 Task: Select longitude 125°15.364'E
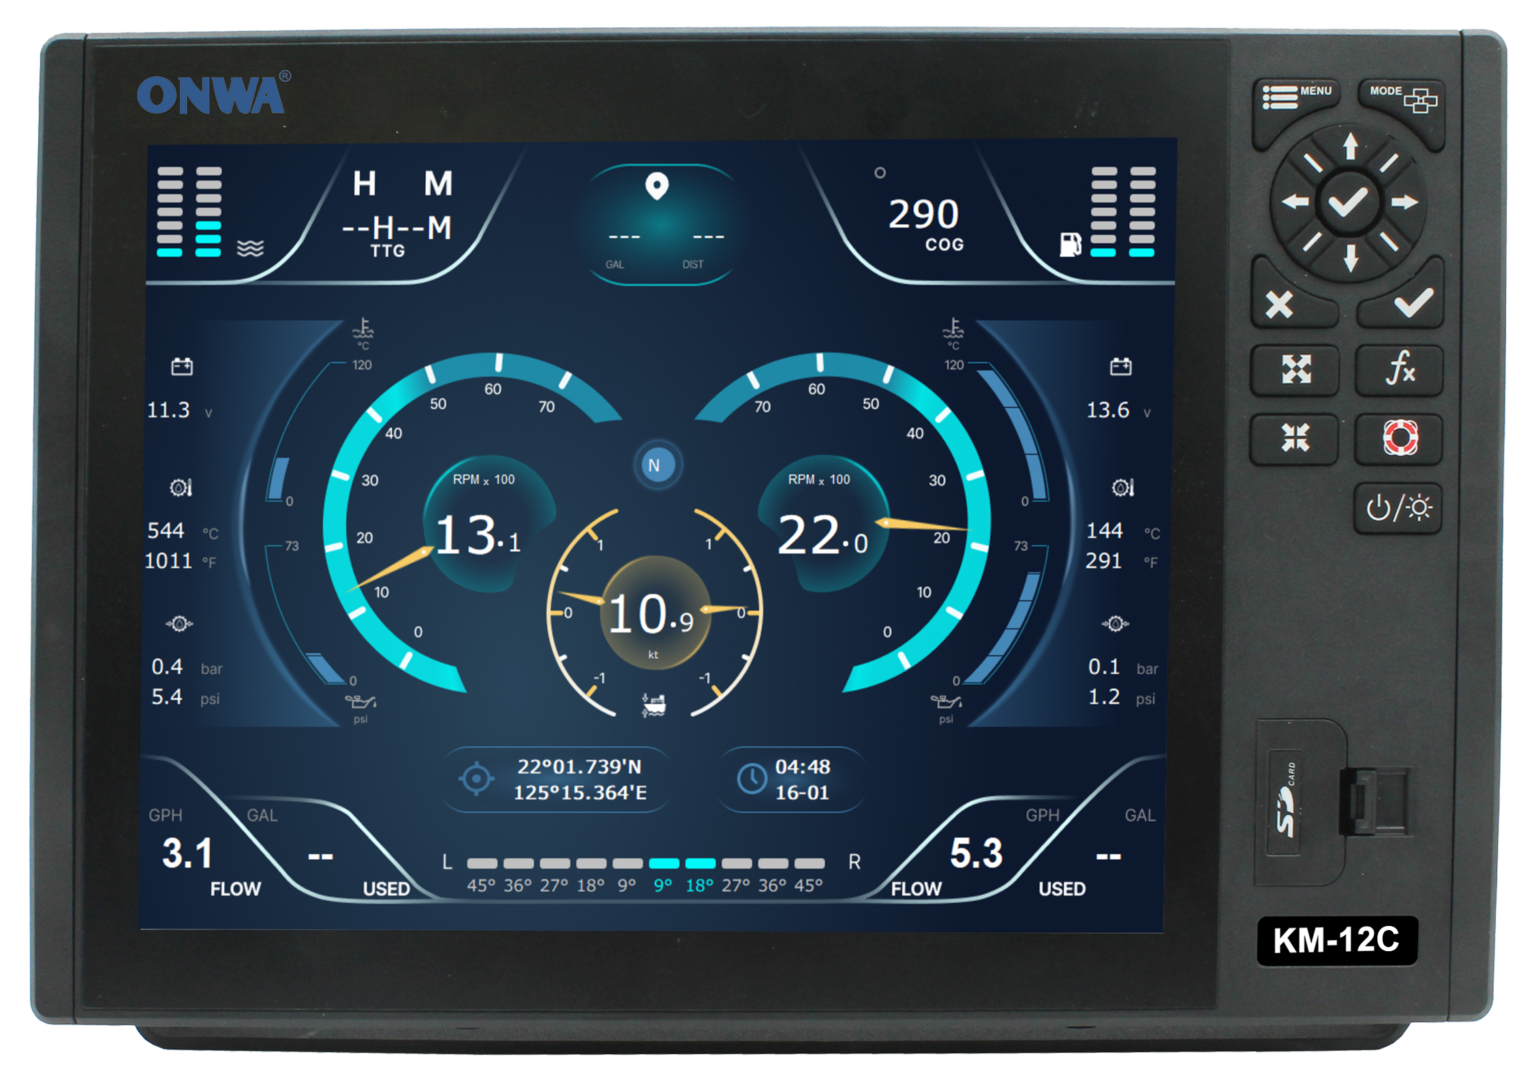pos(580,792)
